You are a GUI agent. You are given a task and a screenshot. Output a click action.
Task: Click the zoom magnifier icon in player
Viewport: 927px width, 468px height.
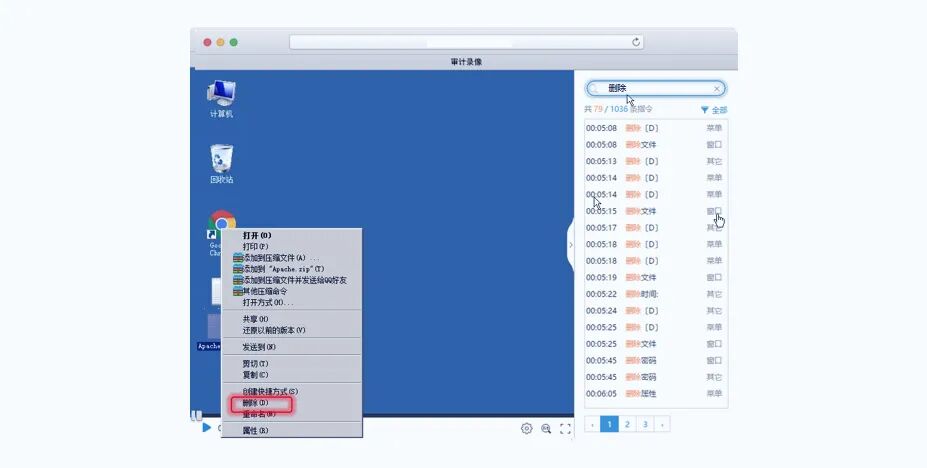[546, 428]
